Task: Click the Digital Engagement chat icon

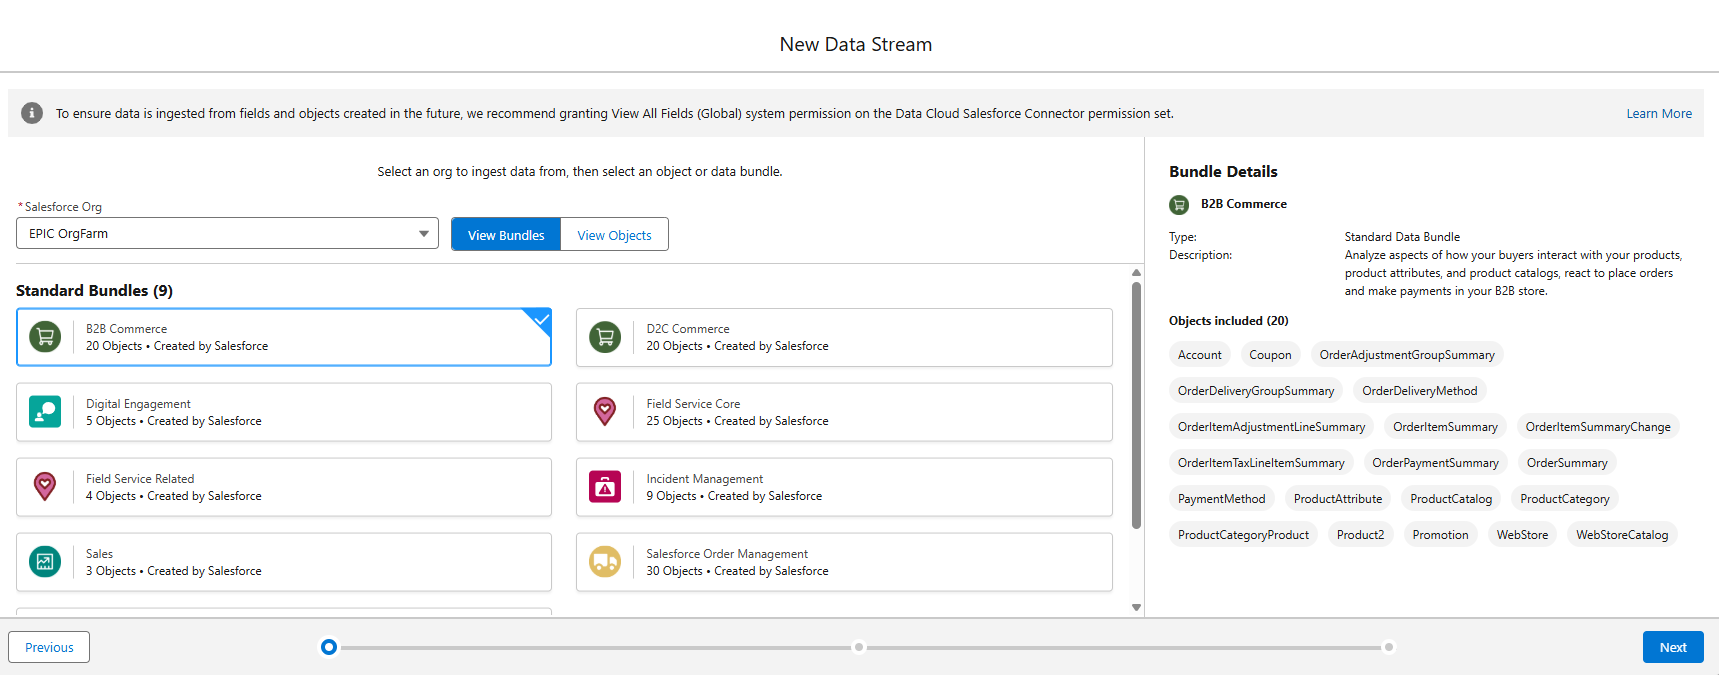Action: [x=45, y=412]
